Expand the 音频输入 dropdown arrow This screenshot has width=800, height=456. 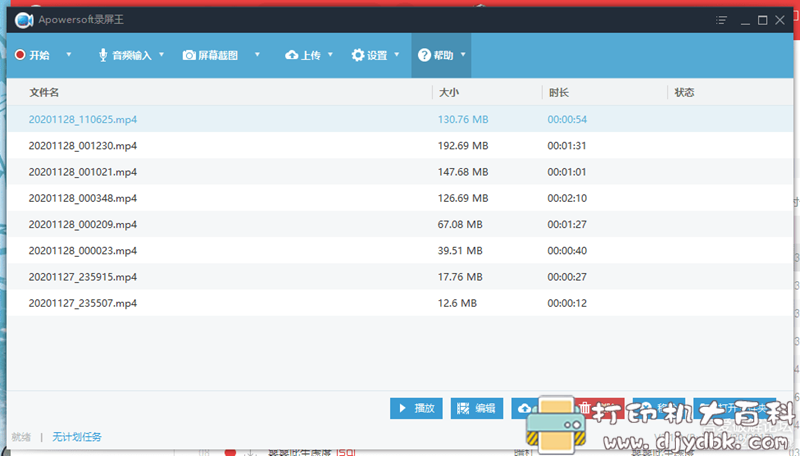click(x=161, y=54)
